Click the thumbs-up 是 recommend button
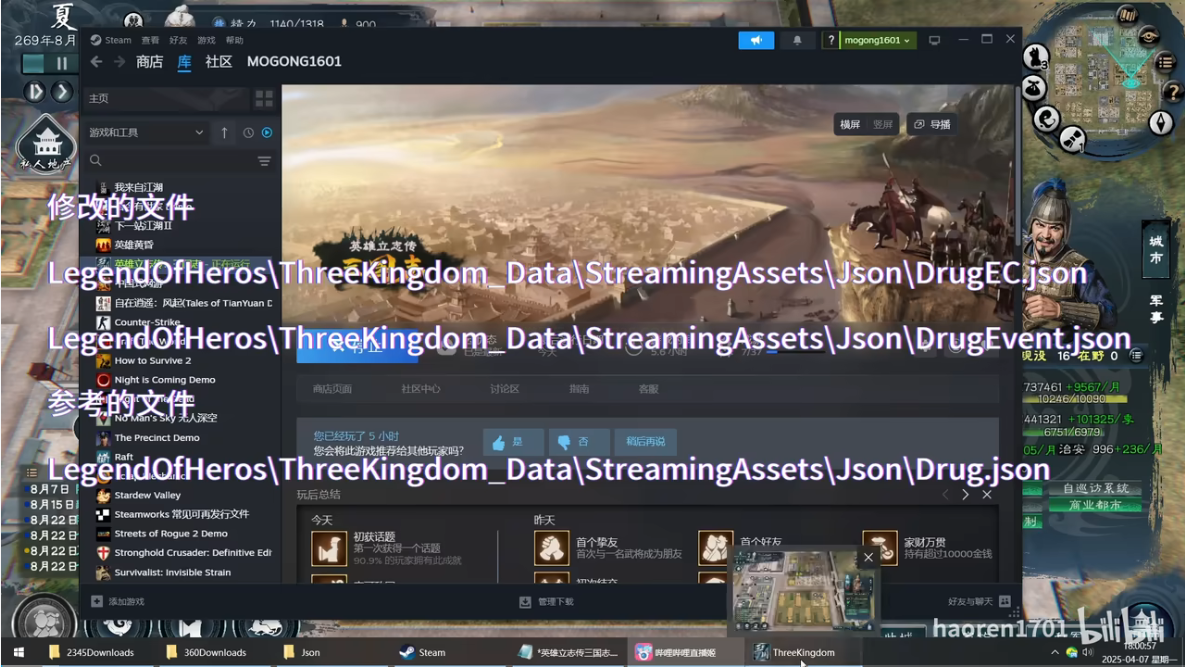This screenshot has height=667, width=1185. point(512,442)
